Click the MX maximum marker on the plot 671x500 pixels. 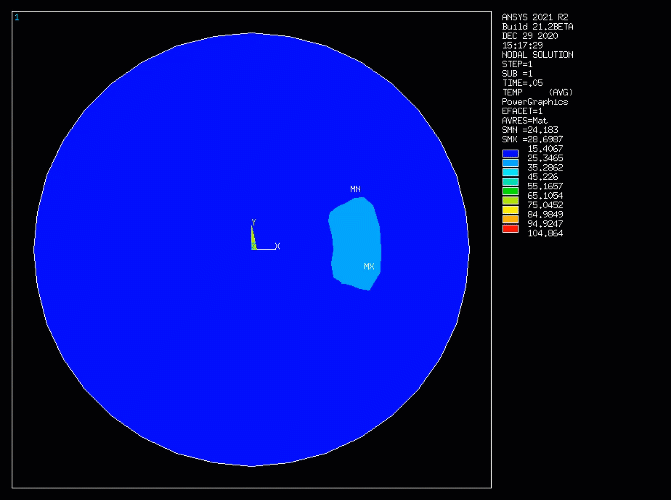tap(369, 266)
